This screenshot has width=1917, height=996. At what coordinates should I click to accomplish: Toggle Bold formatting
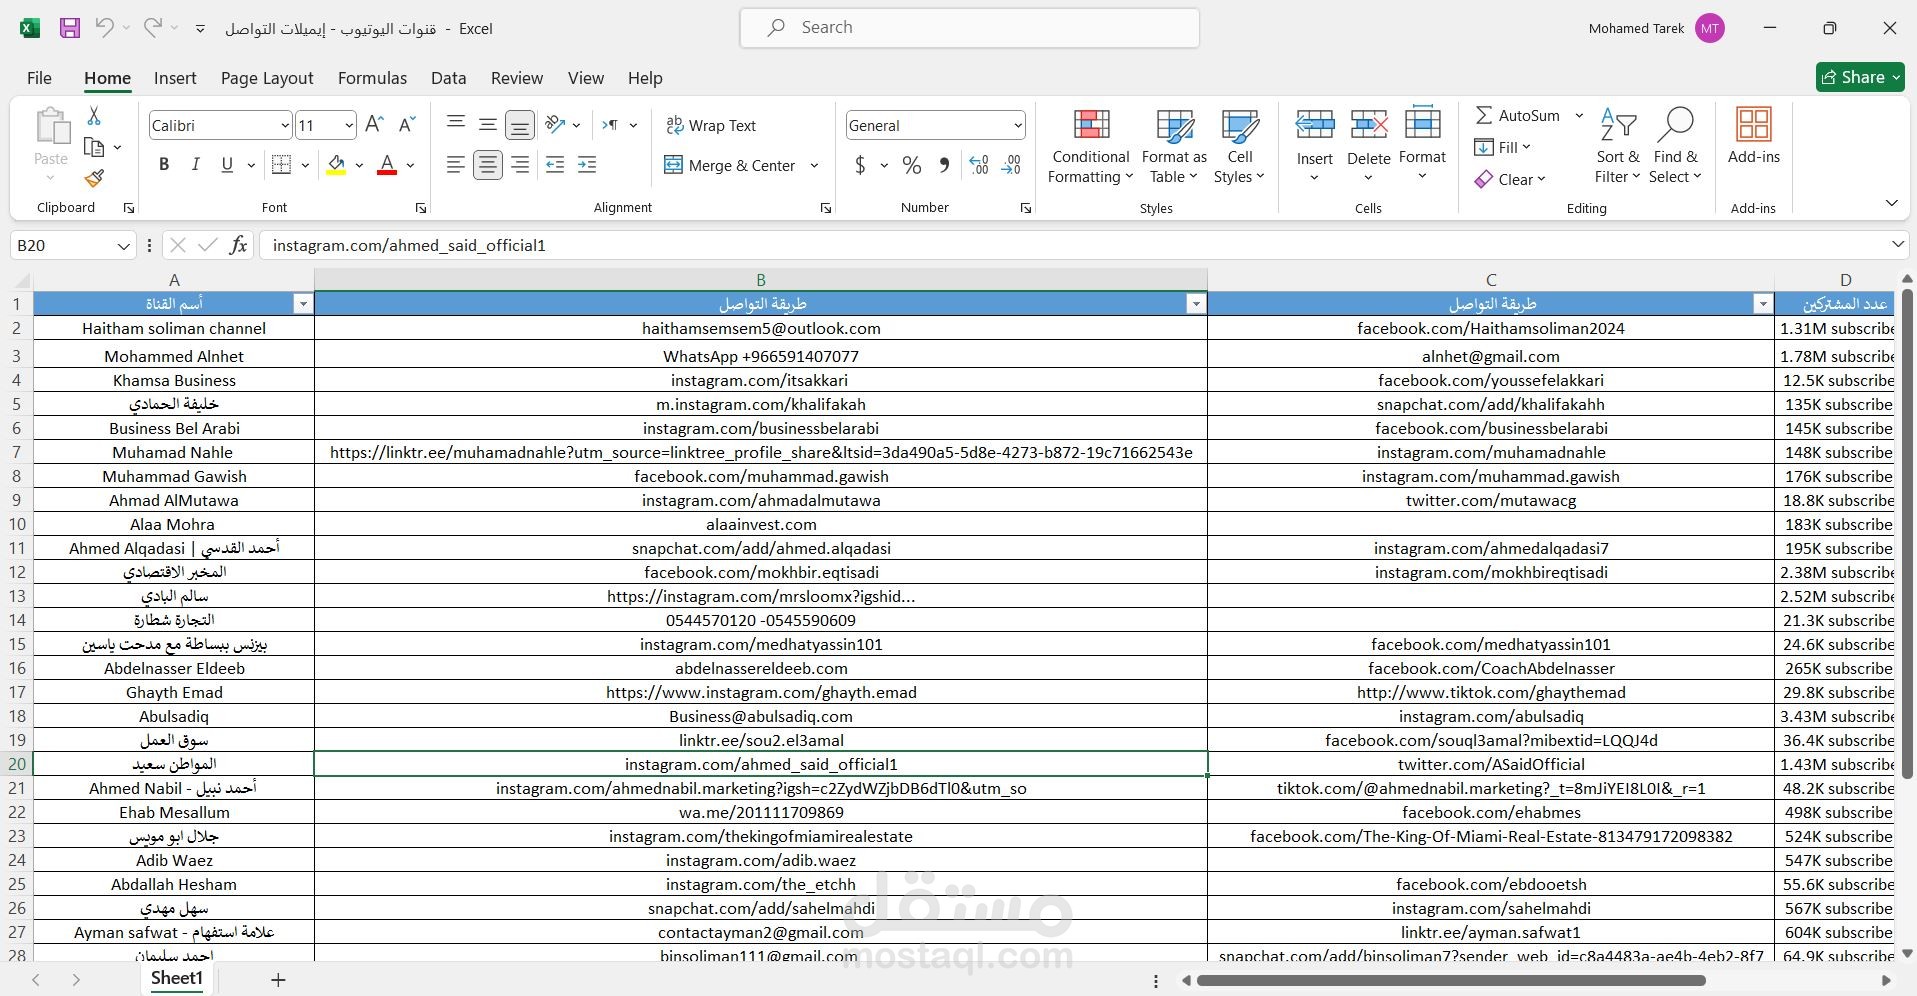[164, 165]
